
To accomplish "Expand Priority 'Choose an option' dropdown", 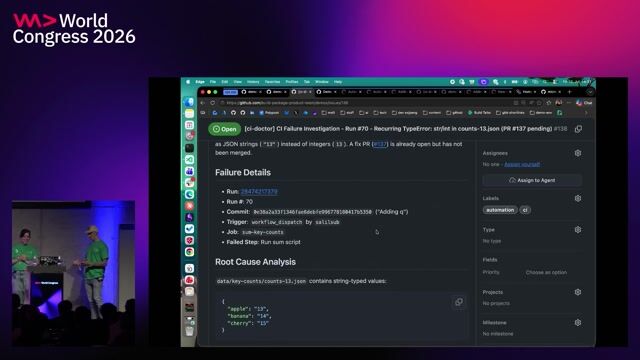I will 546,272.
